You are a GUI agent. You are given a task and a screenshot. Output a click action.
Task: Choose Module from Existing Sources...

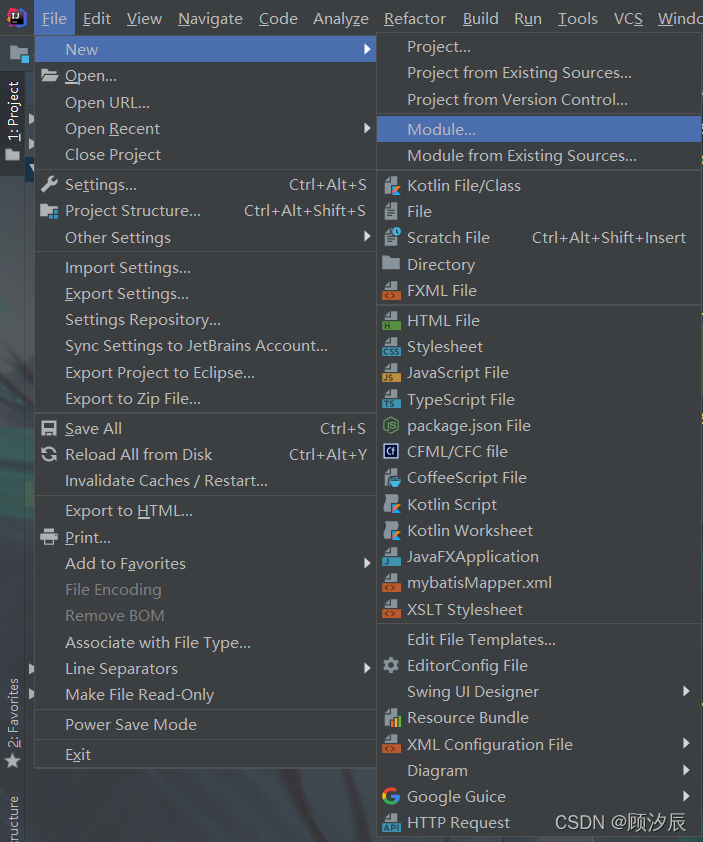click(x=539, y=156)
